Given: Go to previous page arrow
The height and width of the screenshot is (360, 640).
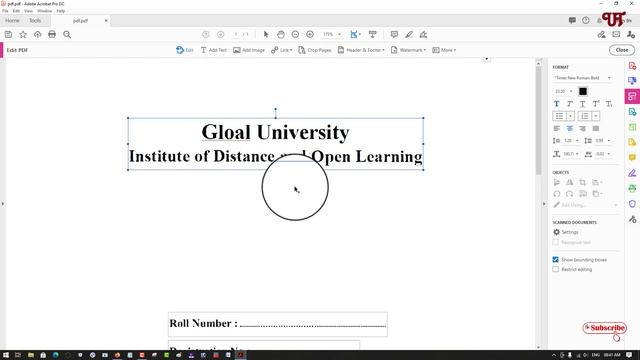Looking at the screenshot, I should coord(206,34).
